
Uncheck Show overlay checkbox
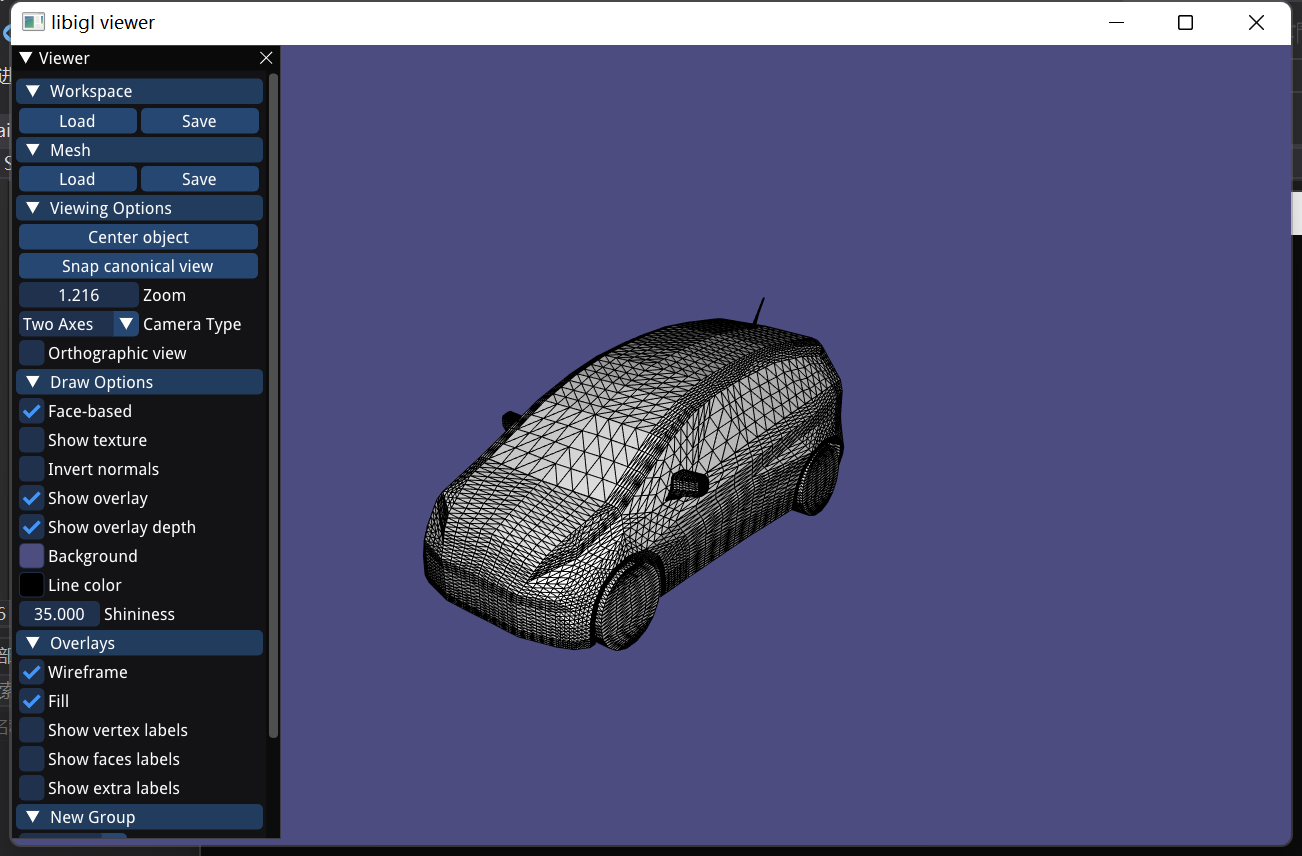coord(32,498)
